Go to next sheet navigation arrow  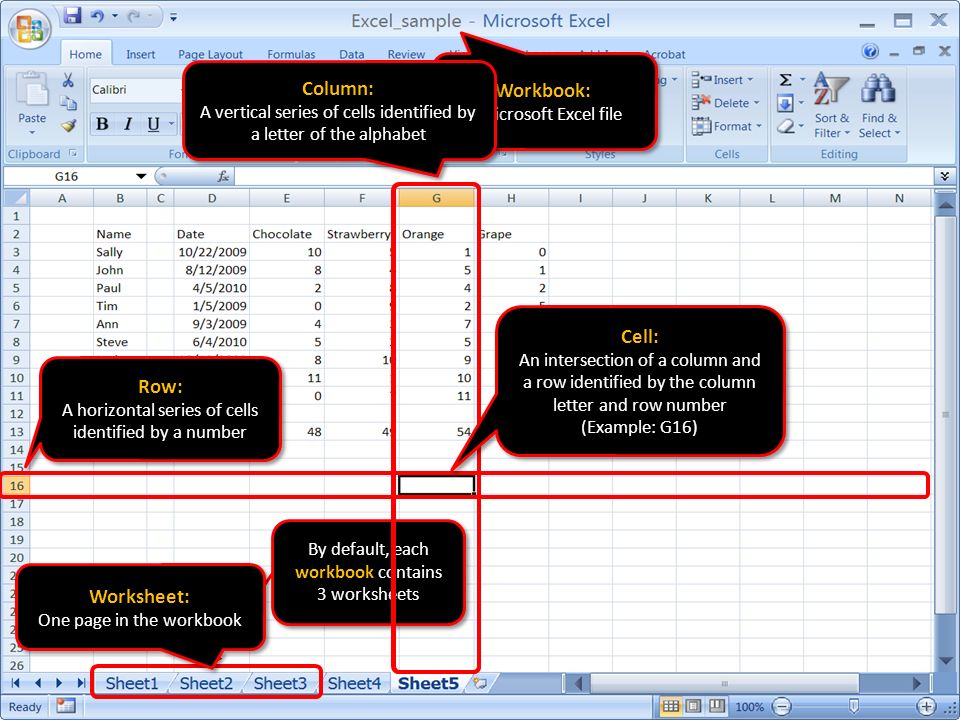point(59,683)
